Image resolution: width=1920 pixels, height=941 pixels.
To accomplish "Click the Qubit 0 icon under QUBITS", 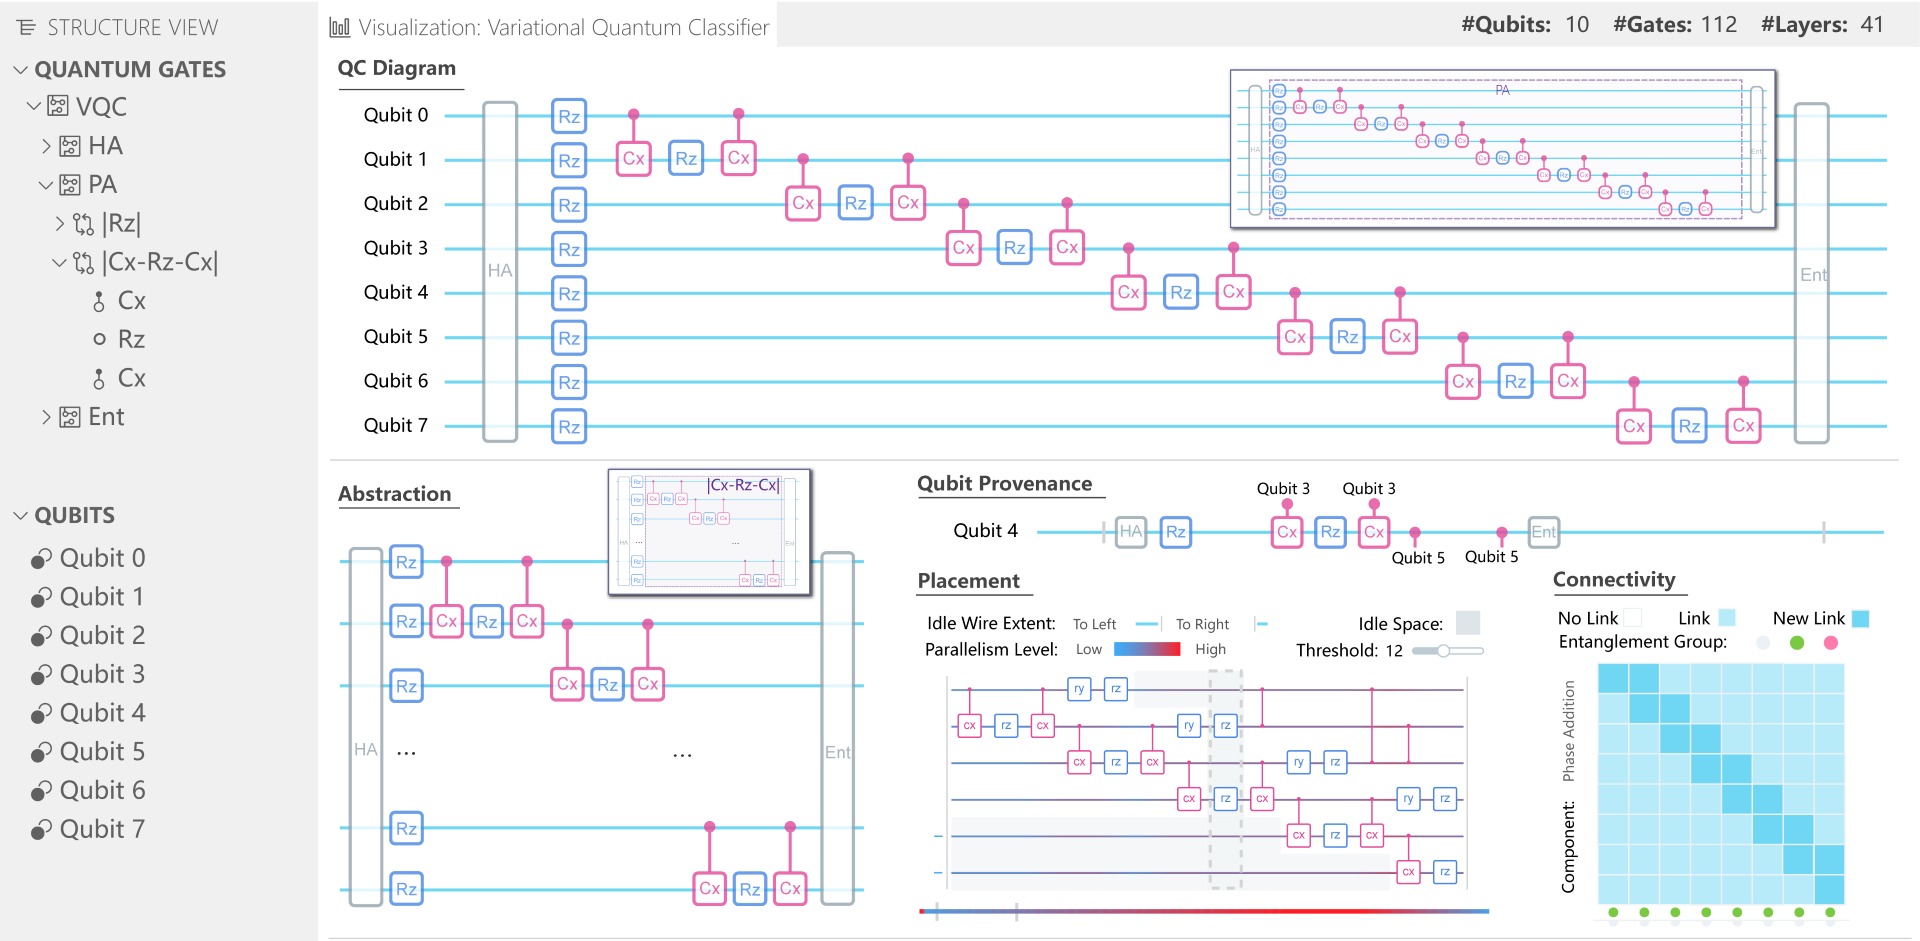I will pyautogui.click(x=41, y=558).
